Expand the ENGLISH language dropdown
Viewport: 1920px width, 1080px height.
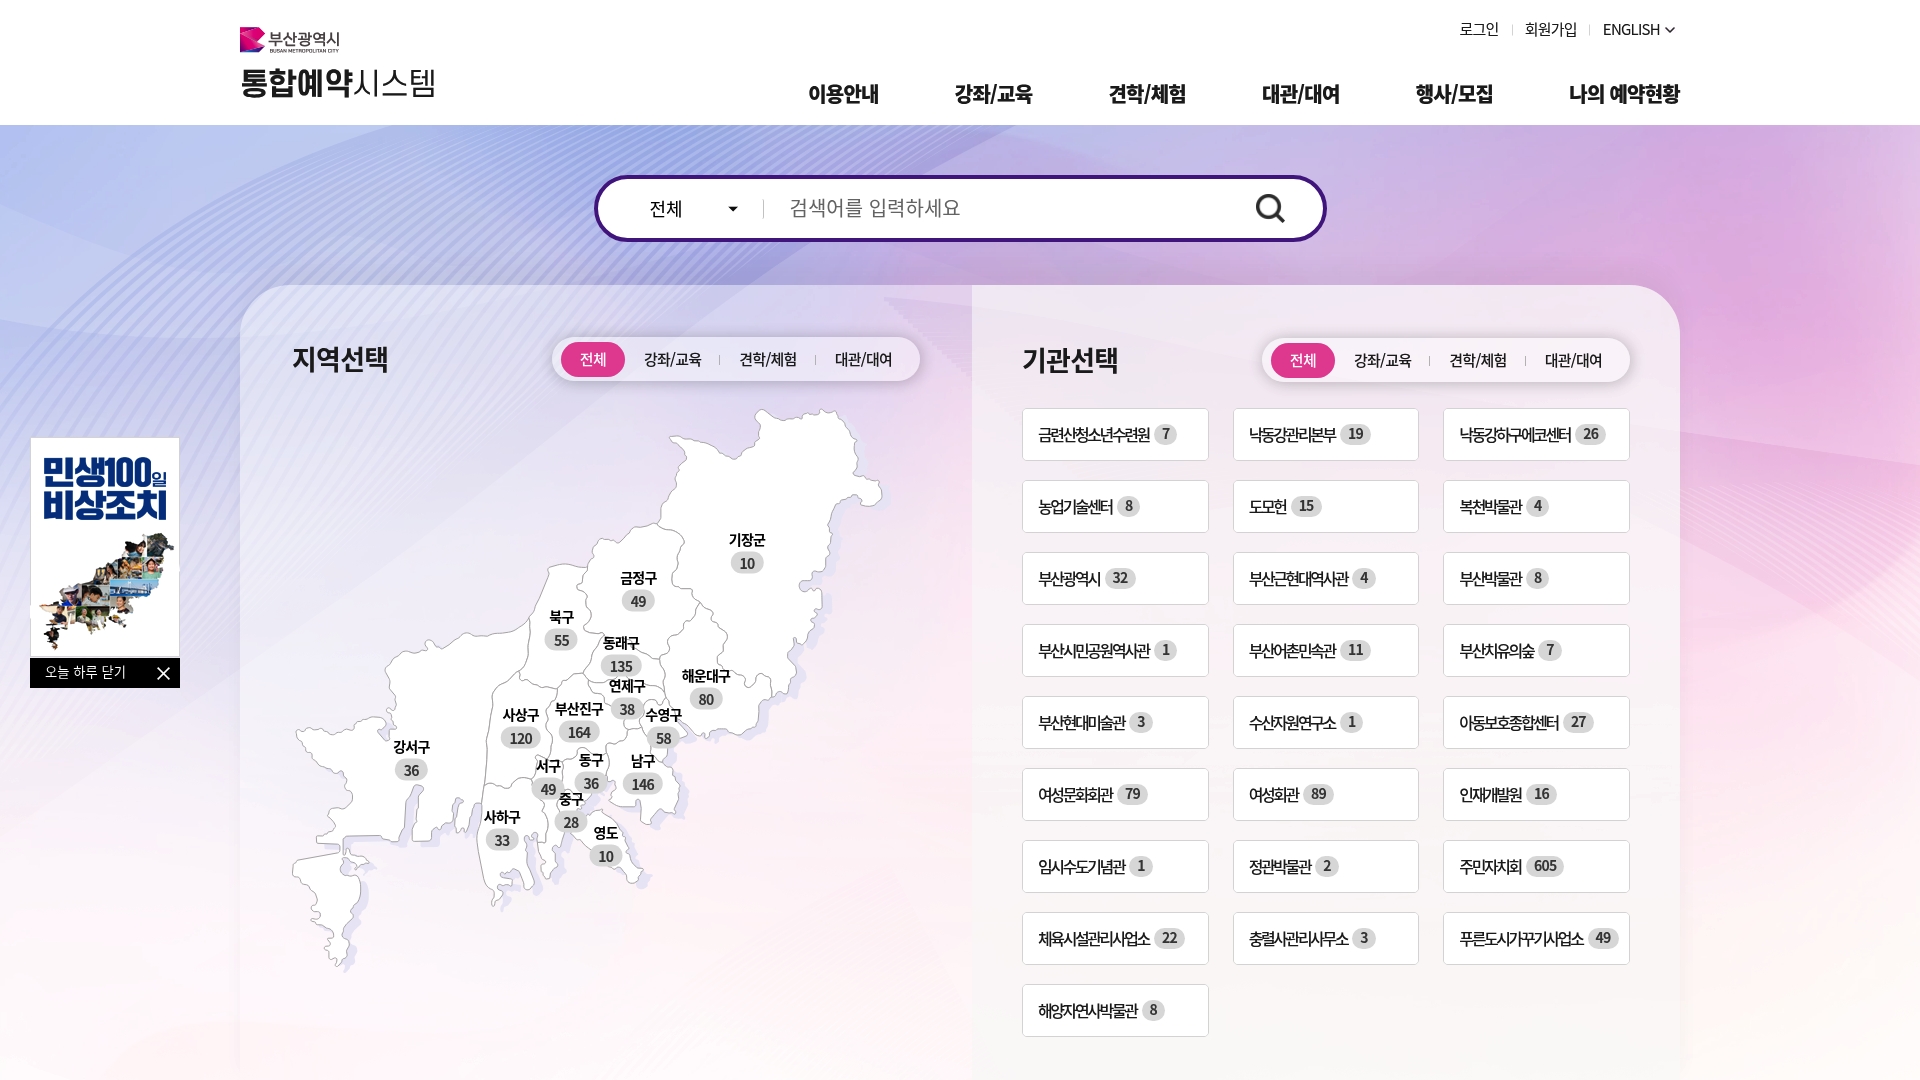pos(1638,30)
